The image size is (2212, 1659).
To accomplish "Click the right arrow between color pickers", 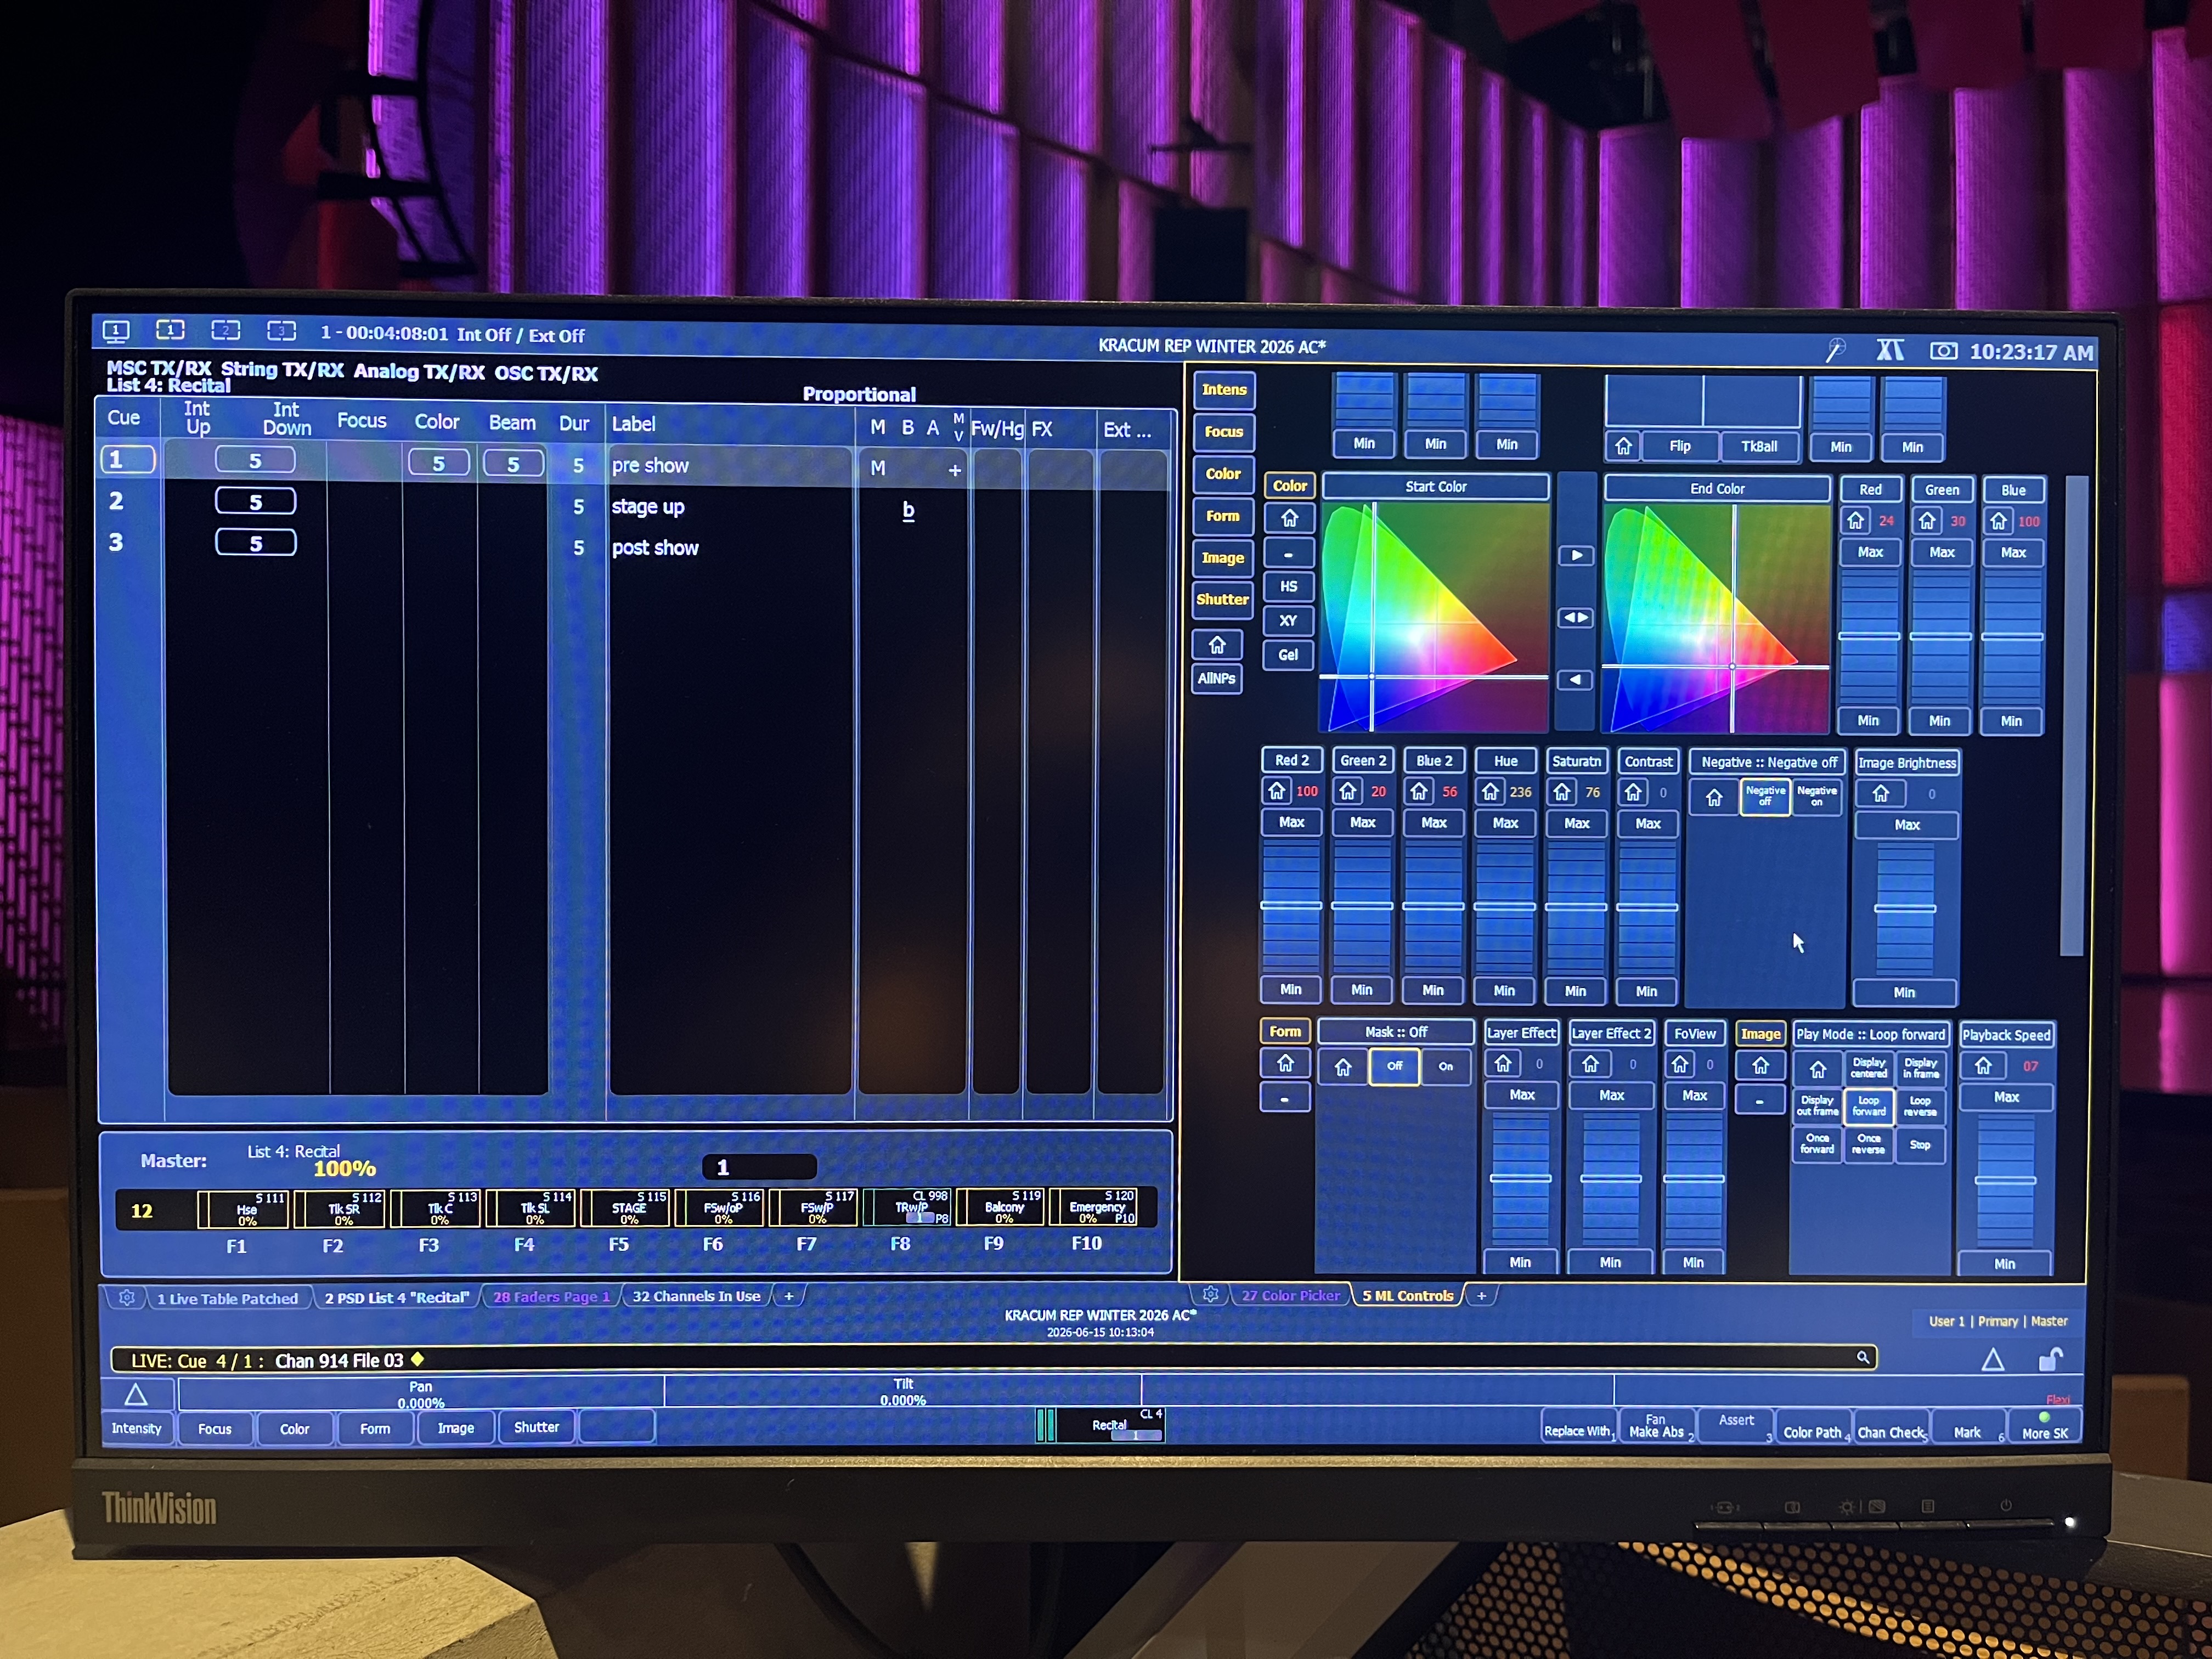I will tap(1576, 555).
